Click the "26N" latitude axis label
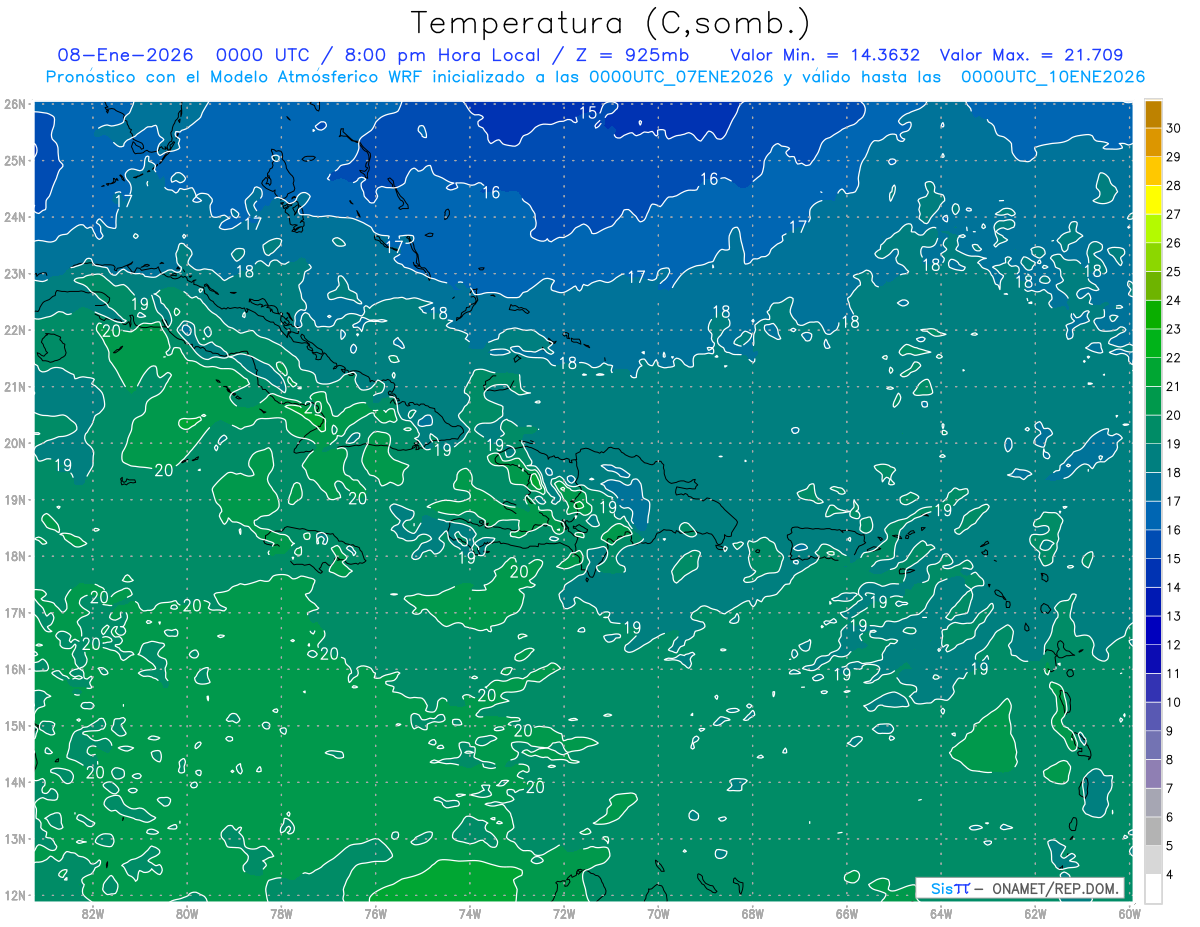1200x927 pixels. [15, 104]
